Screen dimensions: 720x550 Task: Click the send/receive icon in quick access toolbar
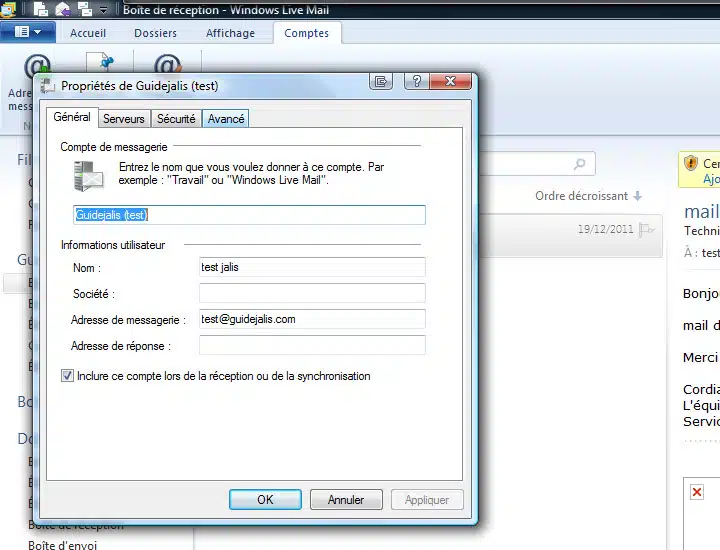click(84, 9)
